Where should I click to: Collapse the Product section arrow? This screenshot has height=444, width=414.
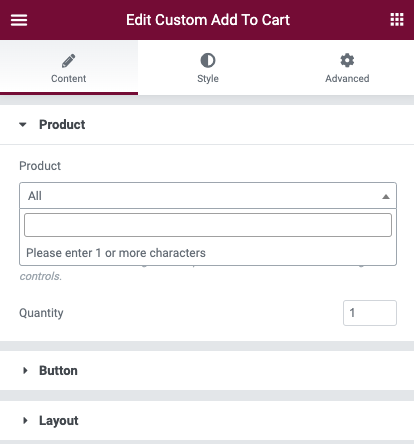(x=23, y=125)
